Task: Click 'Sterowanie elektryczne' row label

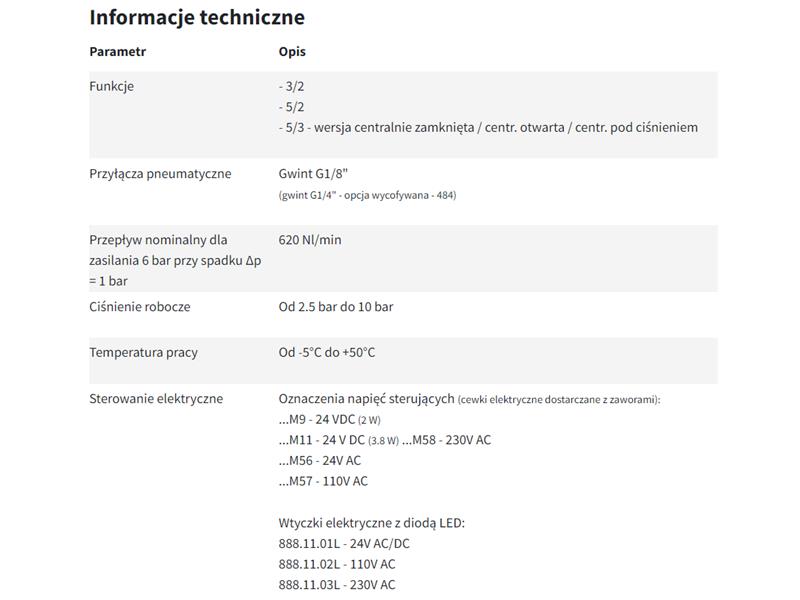Action: coord(156,399)
